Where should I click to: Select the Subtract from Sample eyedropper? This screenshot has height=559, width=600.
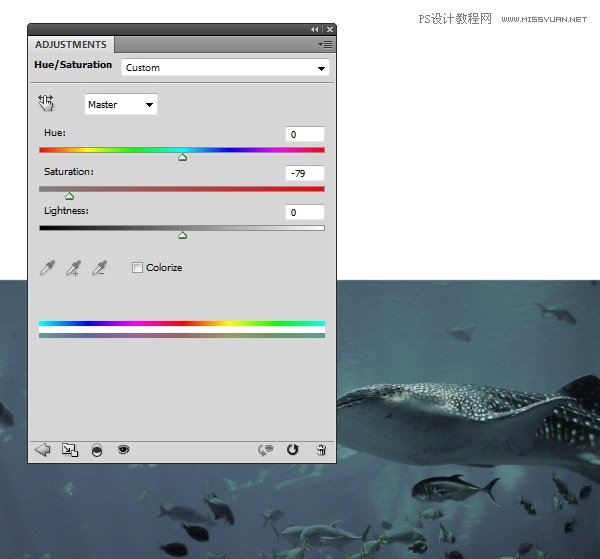98,268
